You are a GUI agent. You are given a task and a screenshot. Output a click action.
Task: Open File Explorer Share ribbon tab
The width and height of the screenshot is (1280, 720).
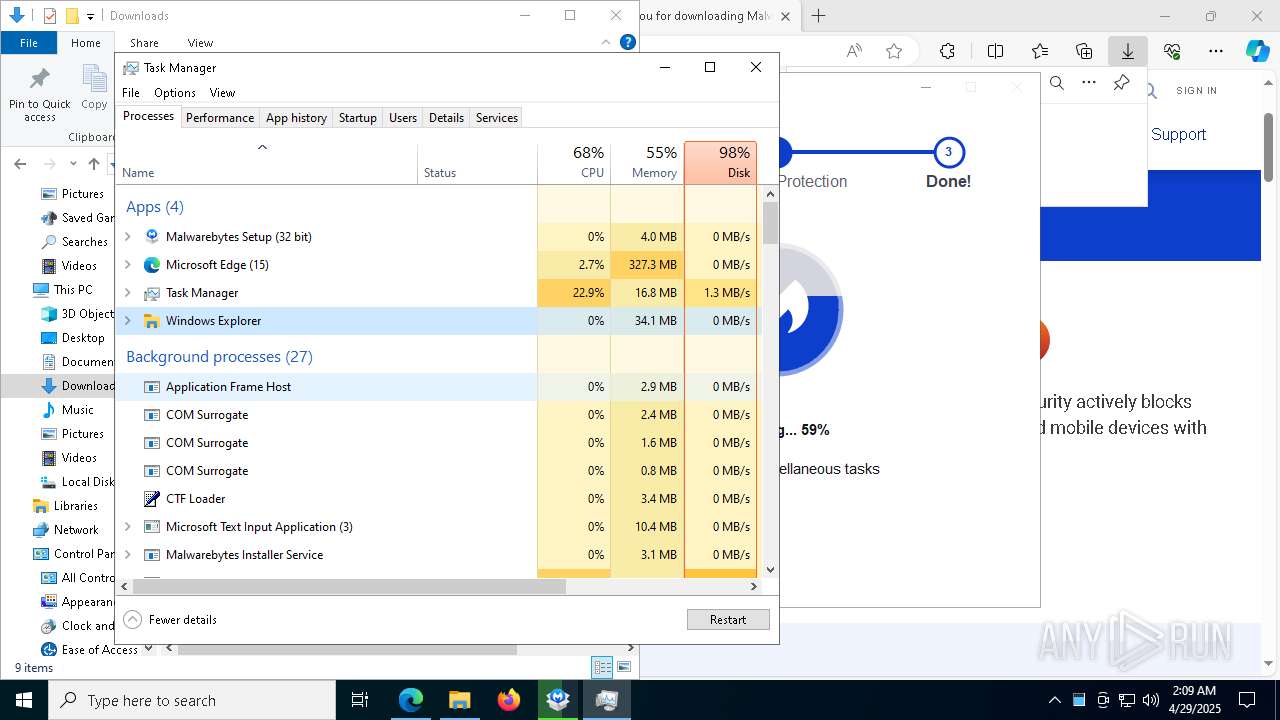(144, 43)
